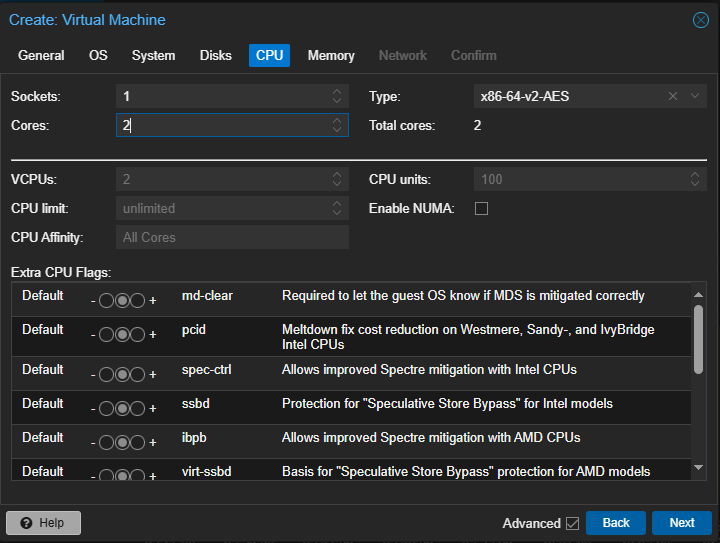Click the plus icon for md-clear flag
Image resolution: width=720 pixels, height=543 pixels.
153,301
